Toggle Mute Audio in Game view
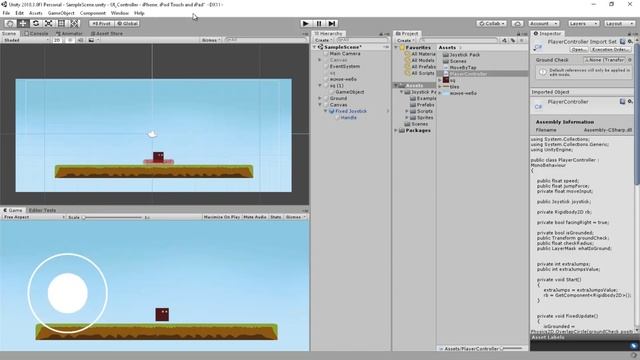The width and height of the screenshot is (640, 360). click(255, 217)
